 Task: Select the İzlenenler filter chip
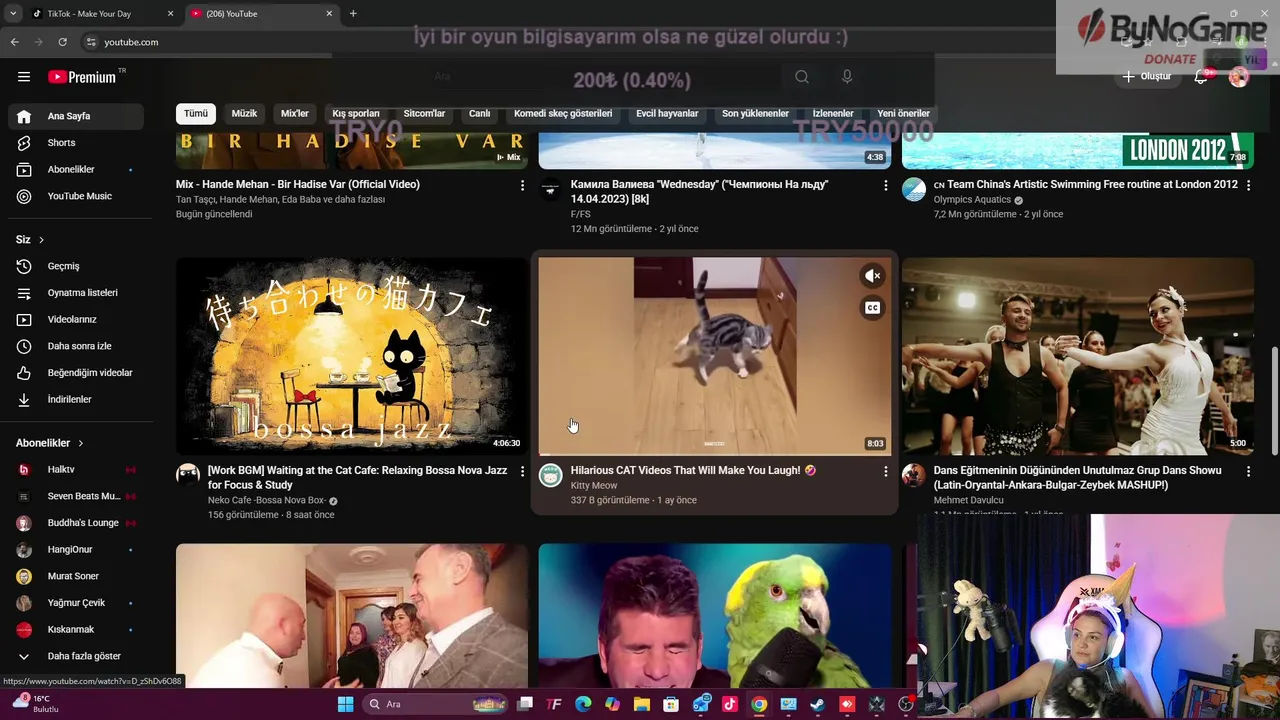point(833,114)
